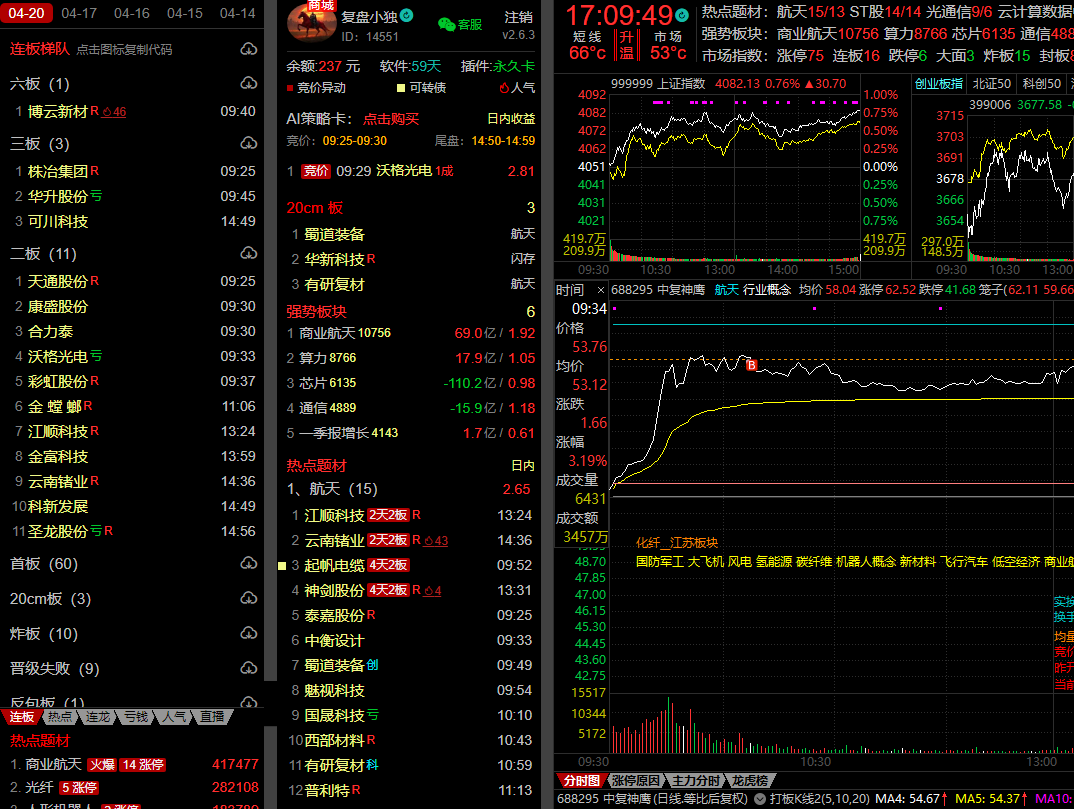Expand the 20cm板 (3) group
This screenshot has height=809, width=1074.
50,599
